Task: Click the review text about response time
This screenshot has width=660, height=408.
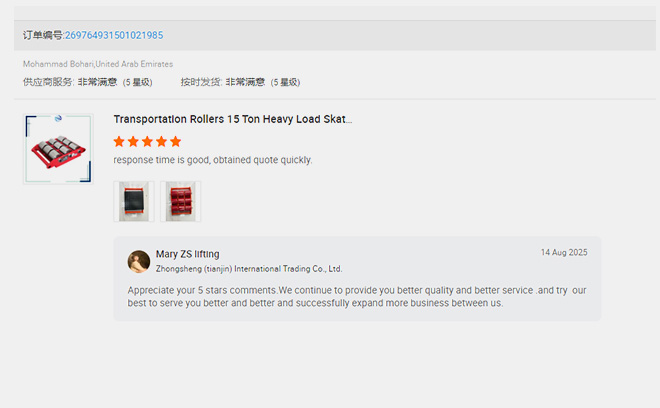Action: 212,160
